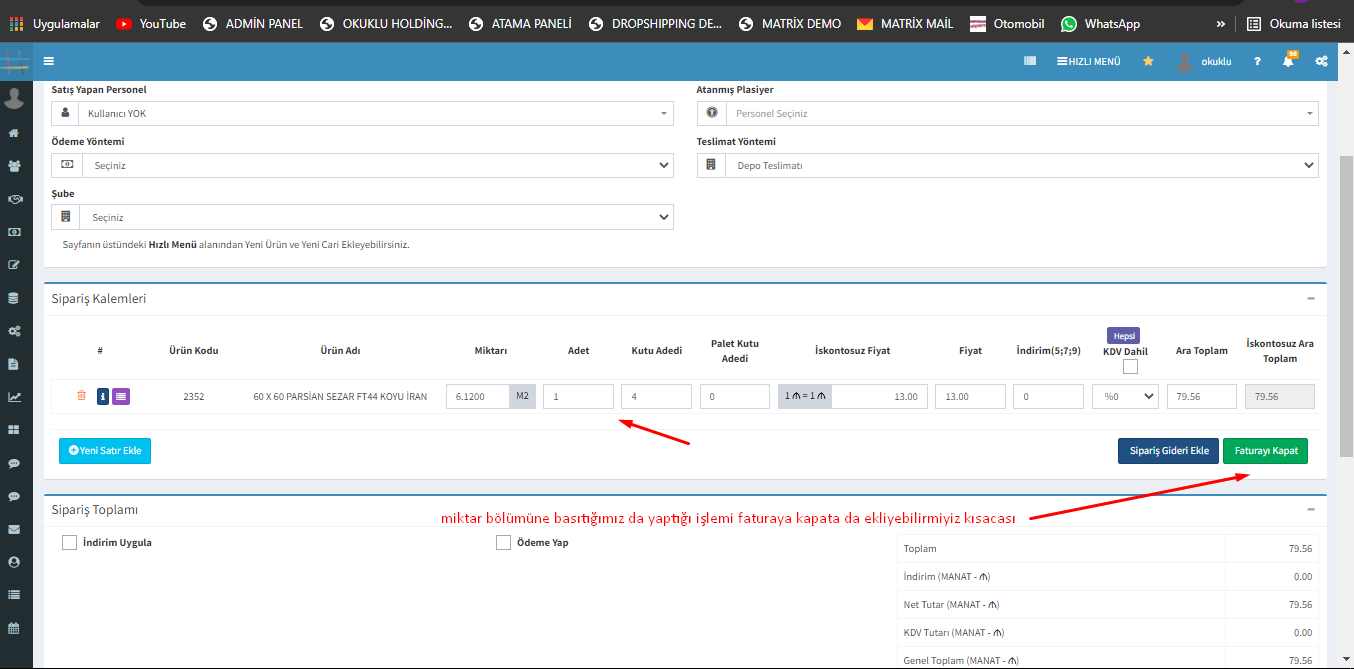This screenshot has width=1354, height=669.
Task: Open the %0 KDV rate dropdown
Action: 1125,397
